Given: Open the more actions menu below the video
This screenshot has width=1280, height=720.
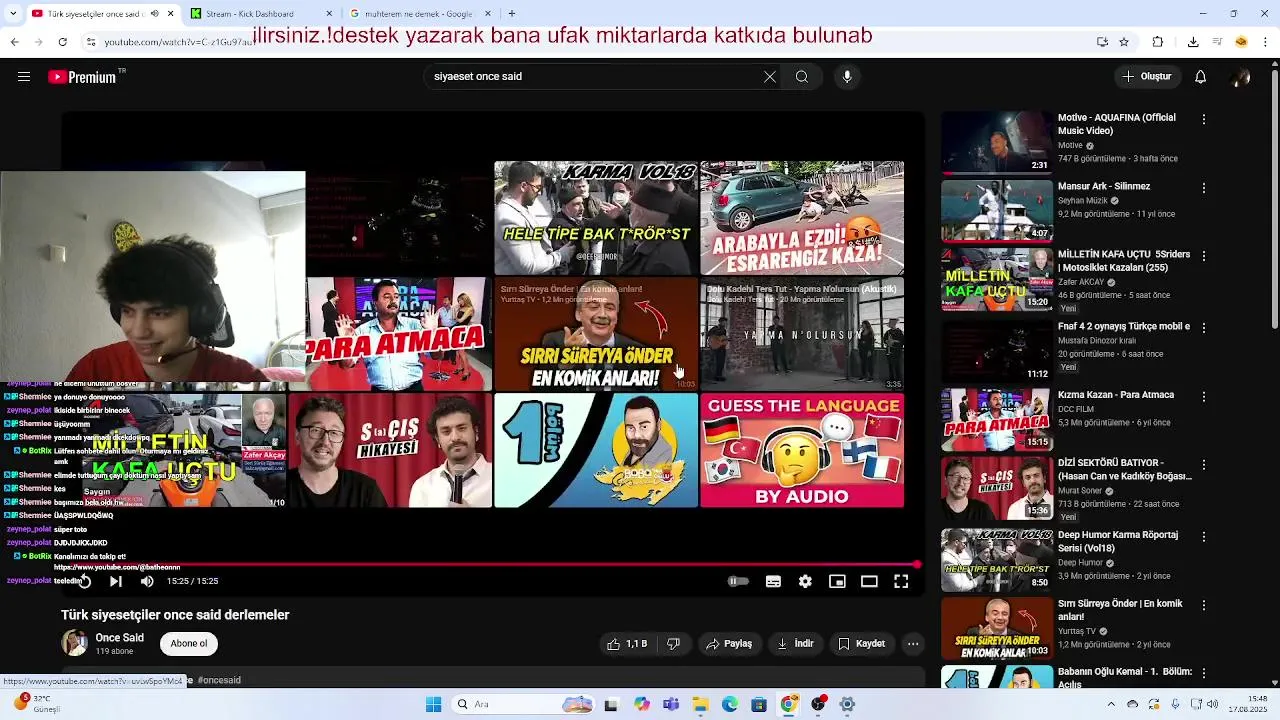Looking at the screenshot, I should click(913, 644).
